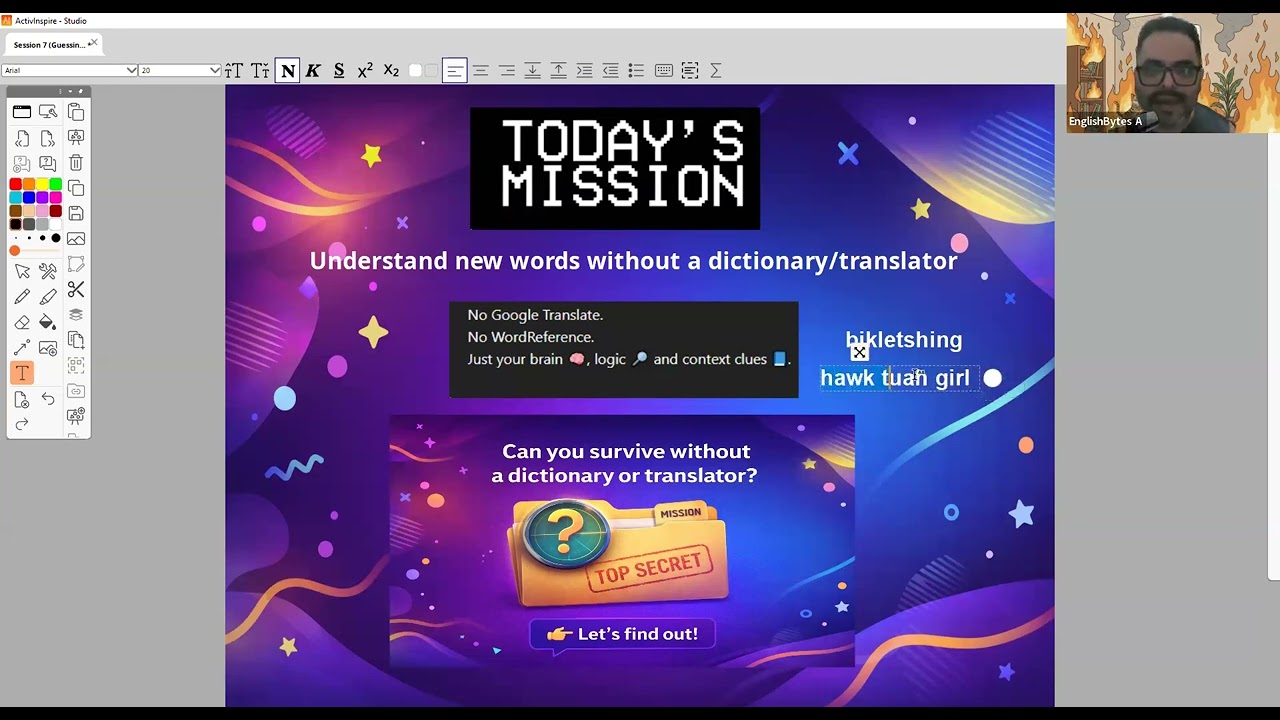Click the white circle text box handle
1280x720 pixels.
[992, 378]
